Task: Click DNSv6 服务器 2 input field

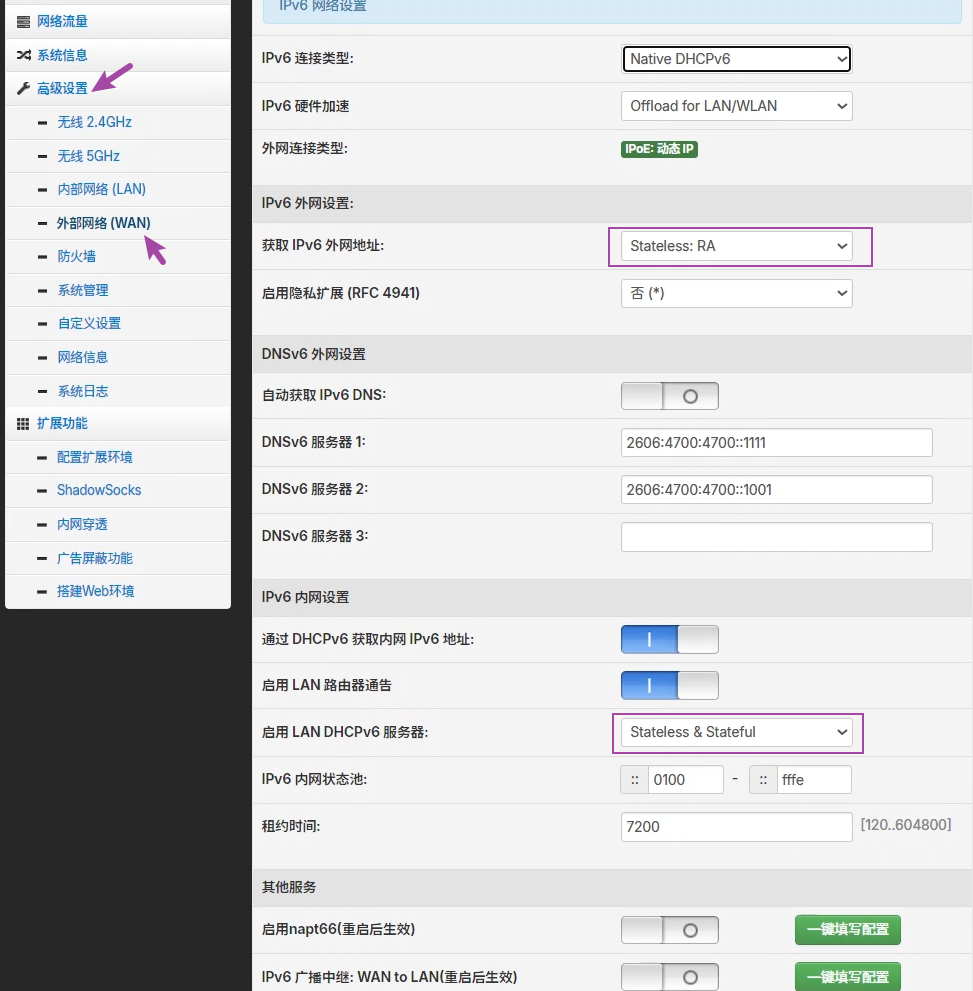Action: pos(777,490)
